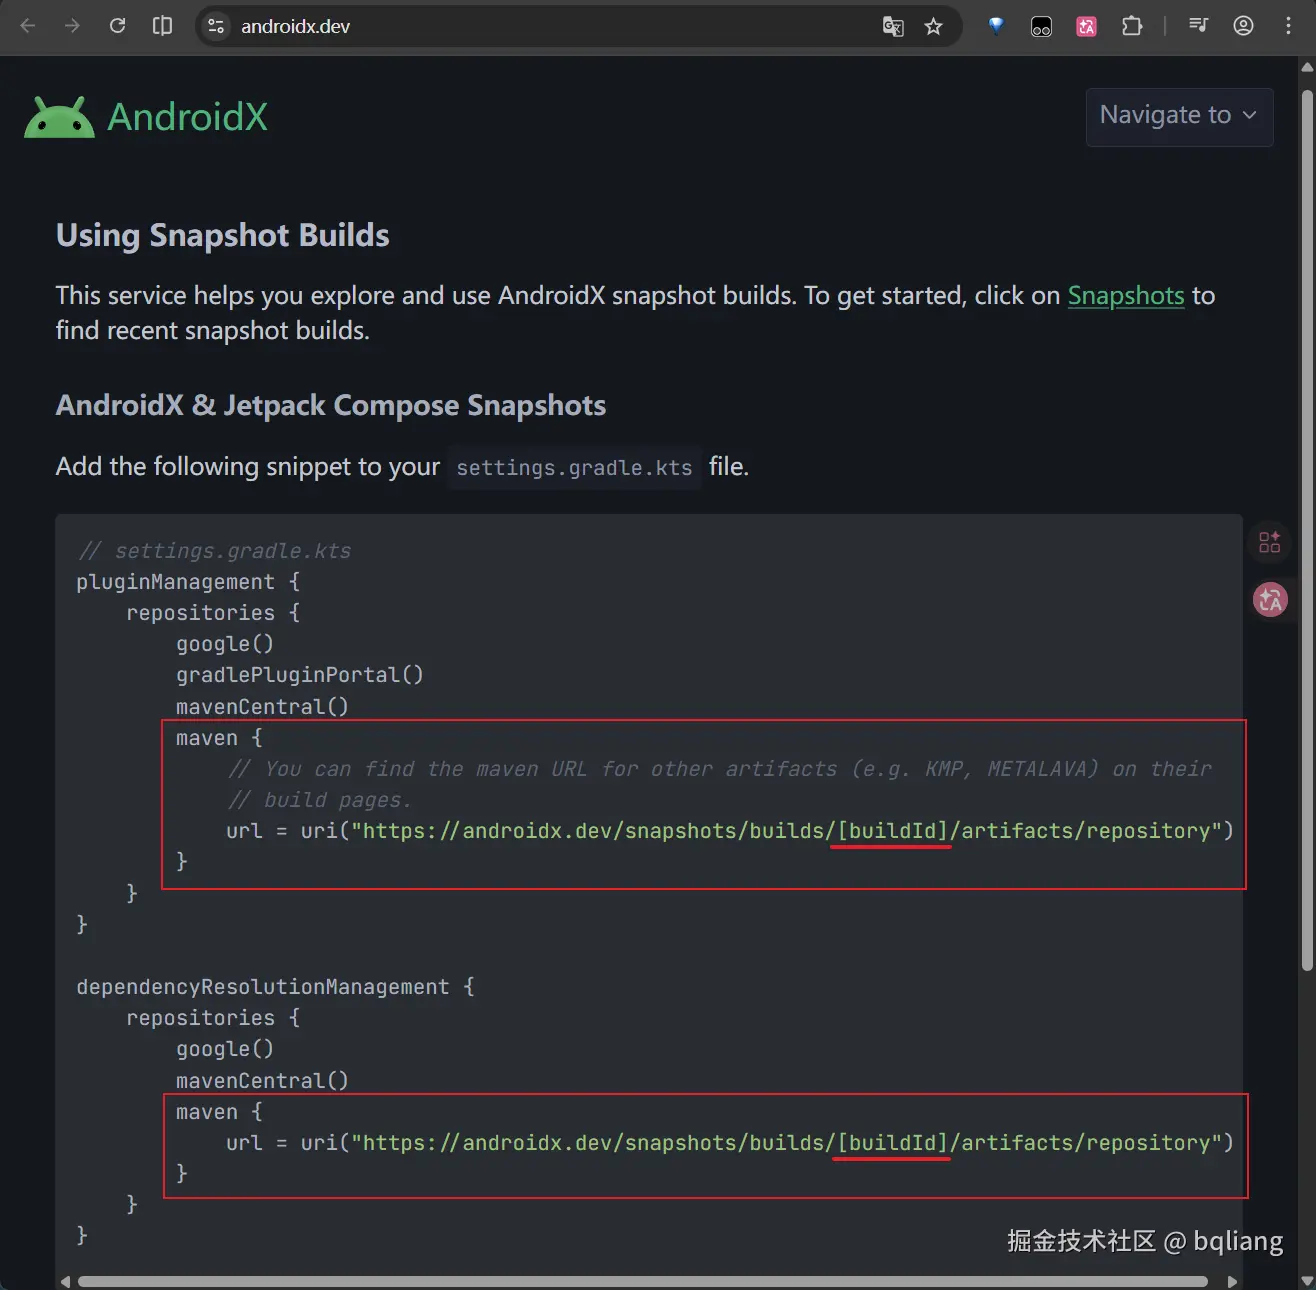
Task: Bookmark the page with the star icon
Action: 934,27
